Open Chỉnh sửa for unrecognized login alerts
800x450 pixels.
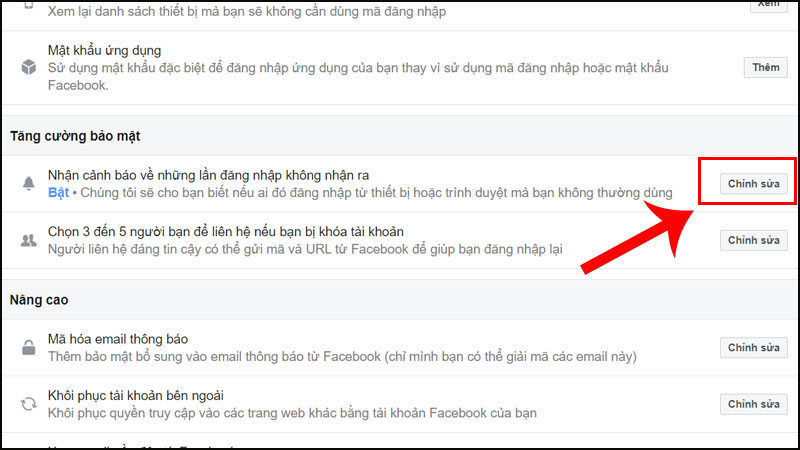[754, 184]
